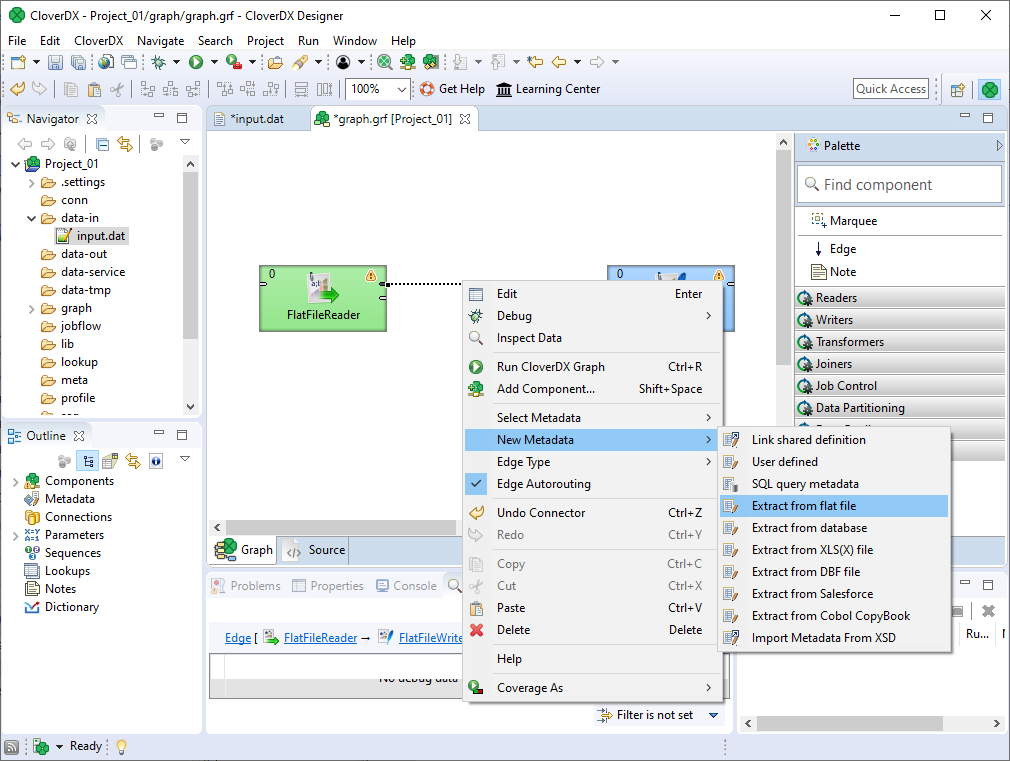Toggle Edge Autorouting checkmark option
Image resolution: width=1010 pixels, height=761 pixels.
tap(543, 484)
